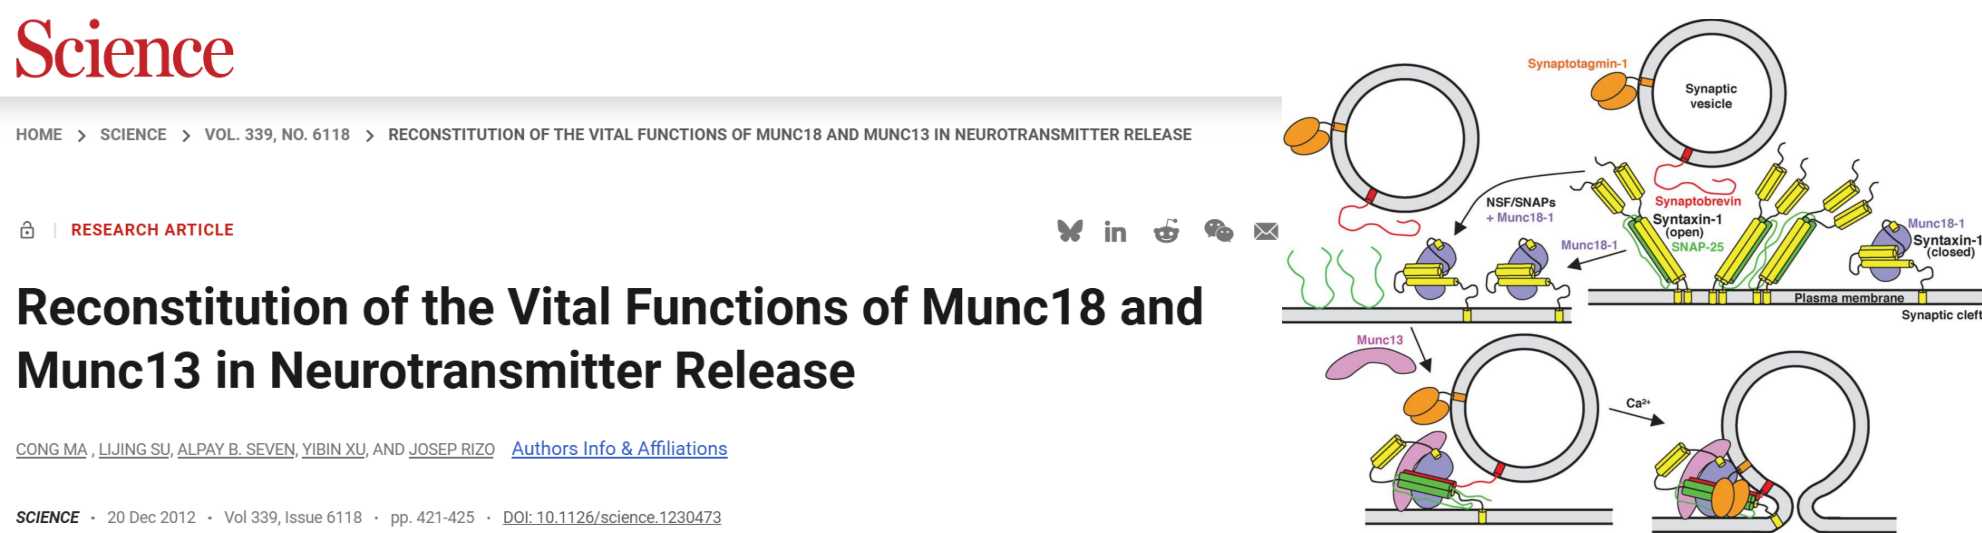The width and height of the screenshot is (1982, 533).
Task: Open author Josep Rizo link
Action: (x=452, y=449)
